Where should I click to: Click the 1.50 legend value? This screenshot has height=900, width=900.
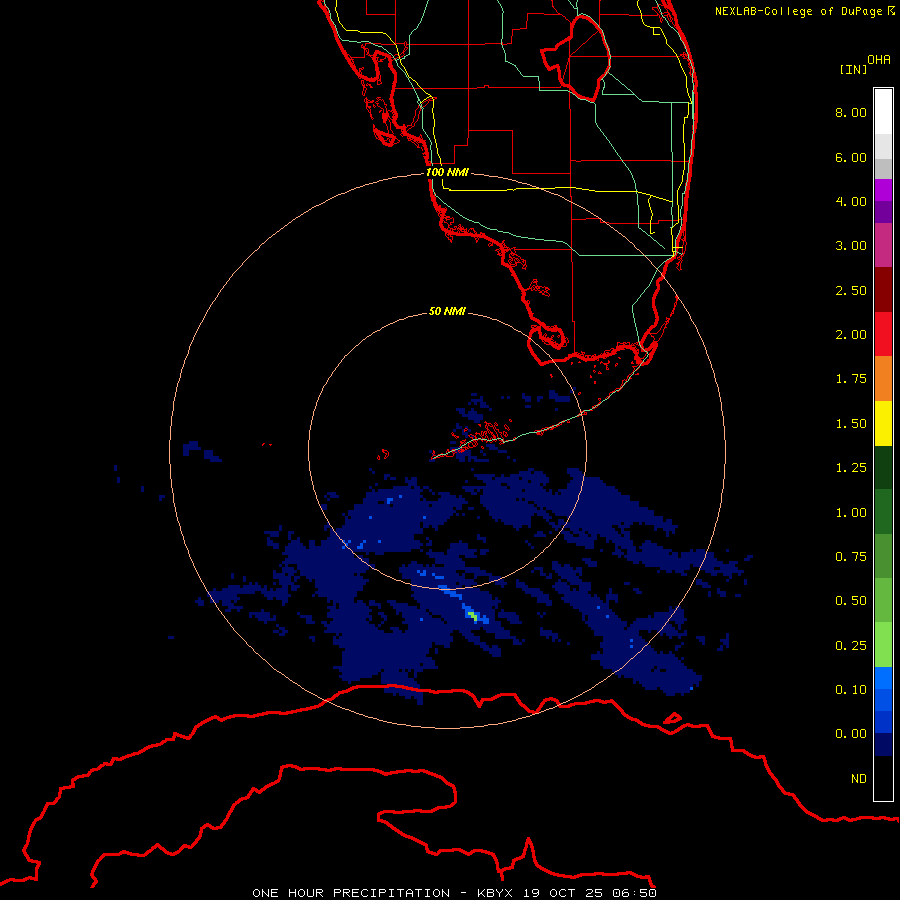[851, 424]
